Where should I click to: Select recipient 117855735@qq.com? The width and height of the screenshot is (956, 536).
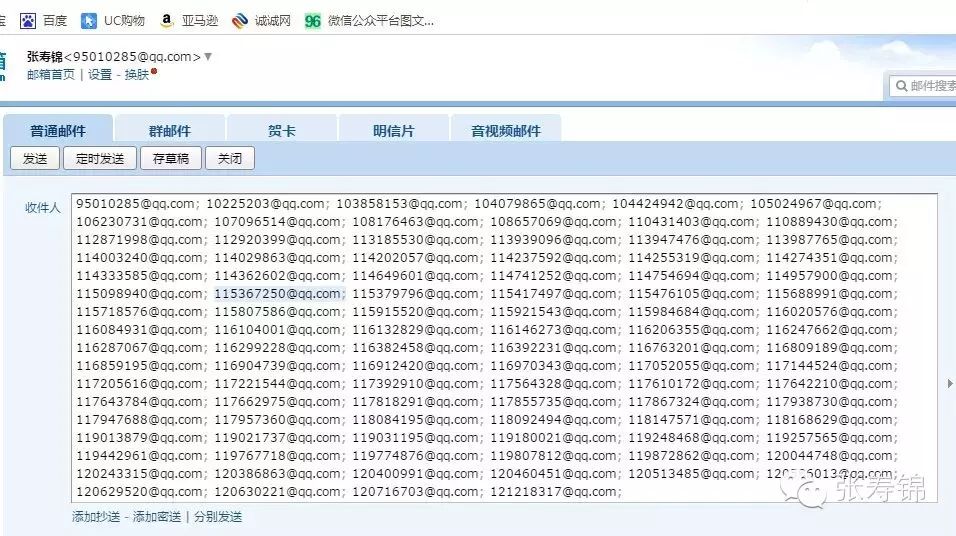pos(554,402)
